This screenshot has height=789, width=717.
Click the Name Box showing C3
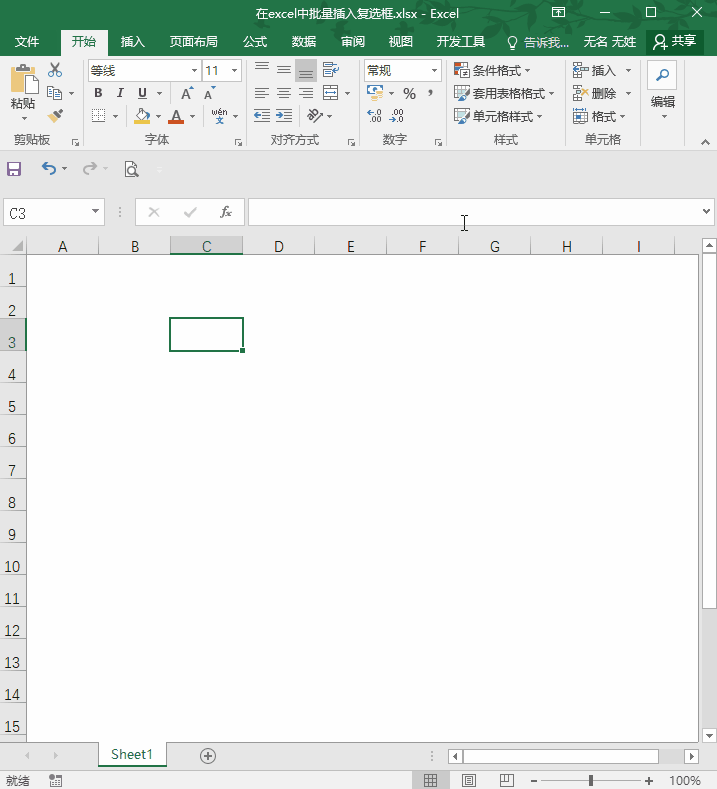[53, 213]
